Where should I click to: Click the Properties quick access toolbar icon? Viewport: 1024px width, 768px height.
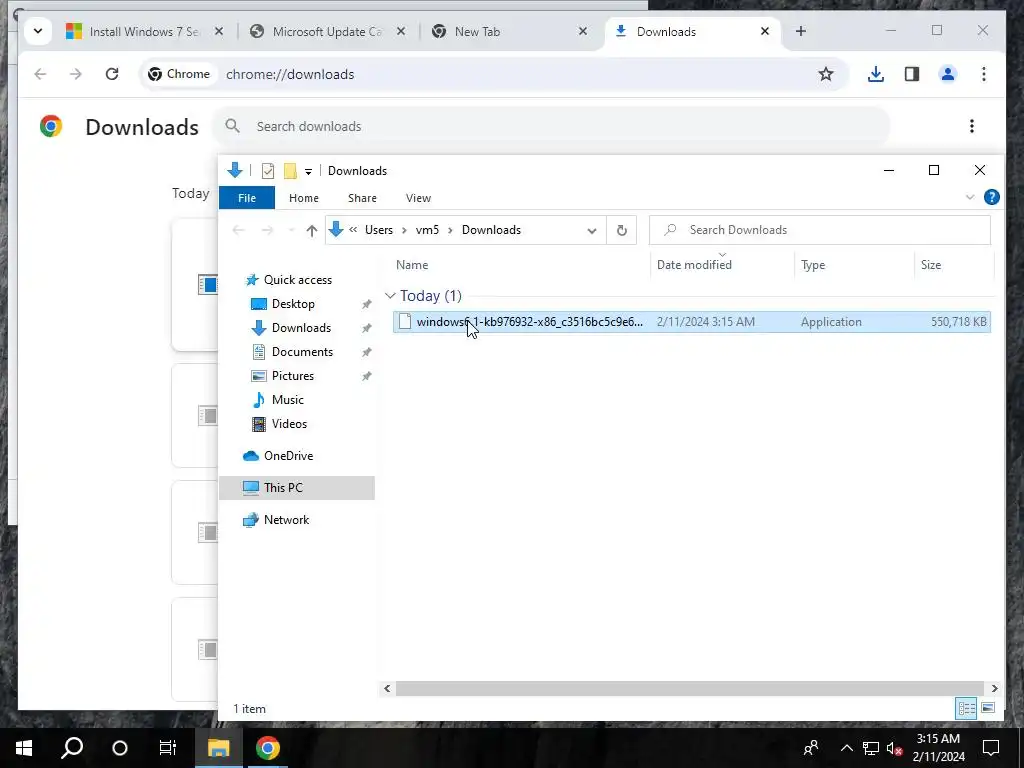pyautogui.click(x=268, y=171)
